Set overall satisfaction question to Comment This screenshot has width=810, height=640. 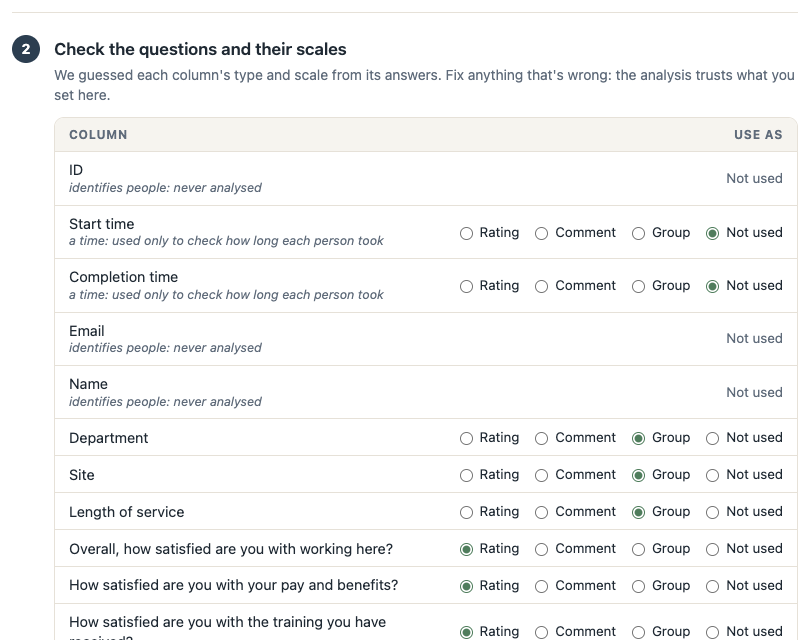(x=541, y=550)
